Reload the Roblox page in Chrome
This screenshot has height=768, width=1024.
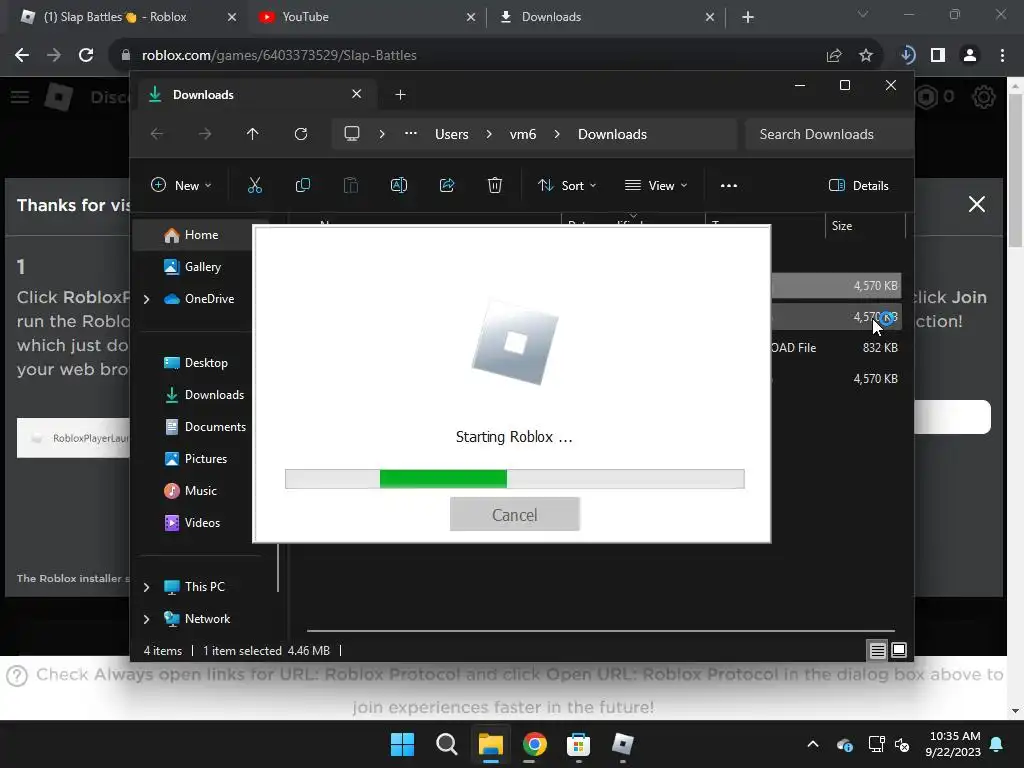[86, 56]
